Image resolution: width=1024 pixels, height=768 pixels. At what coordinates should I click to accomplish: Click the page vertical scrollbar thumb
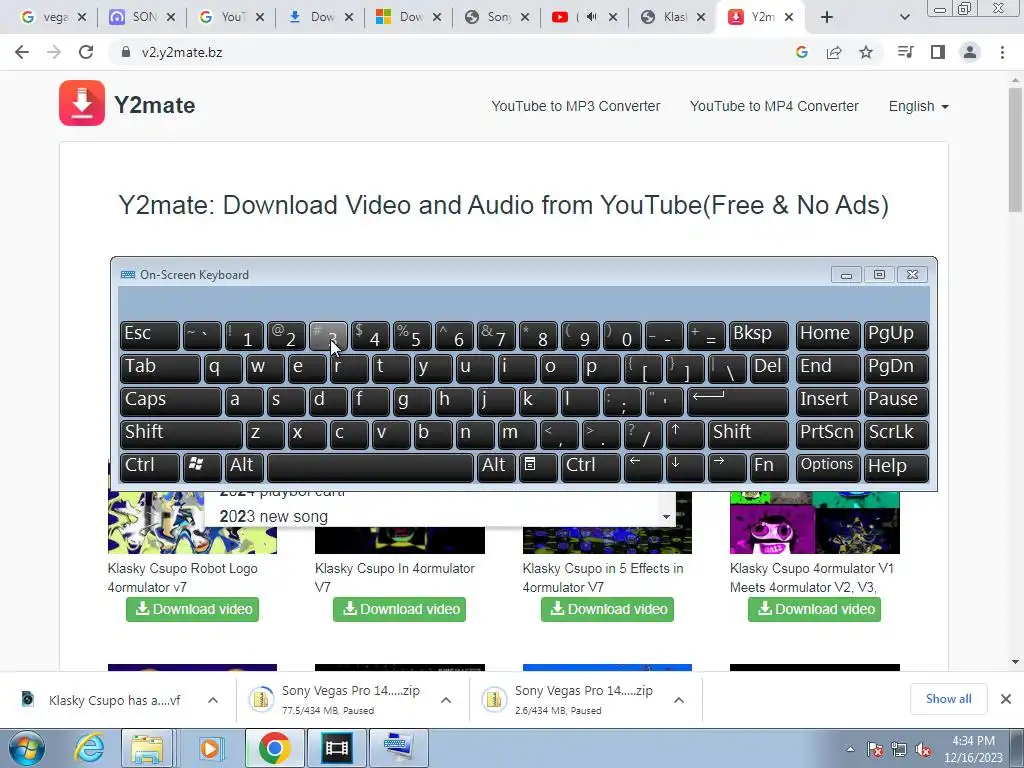click(1015, 148)
